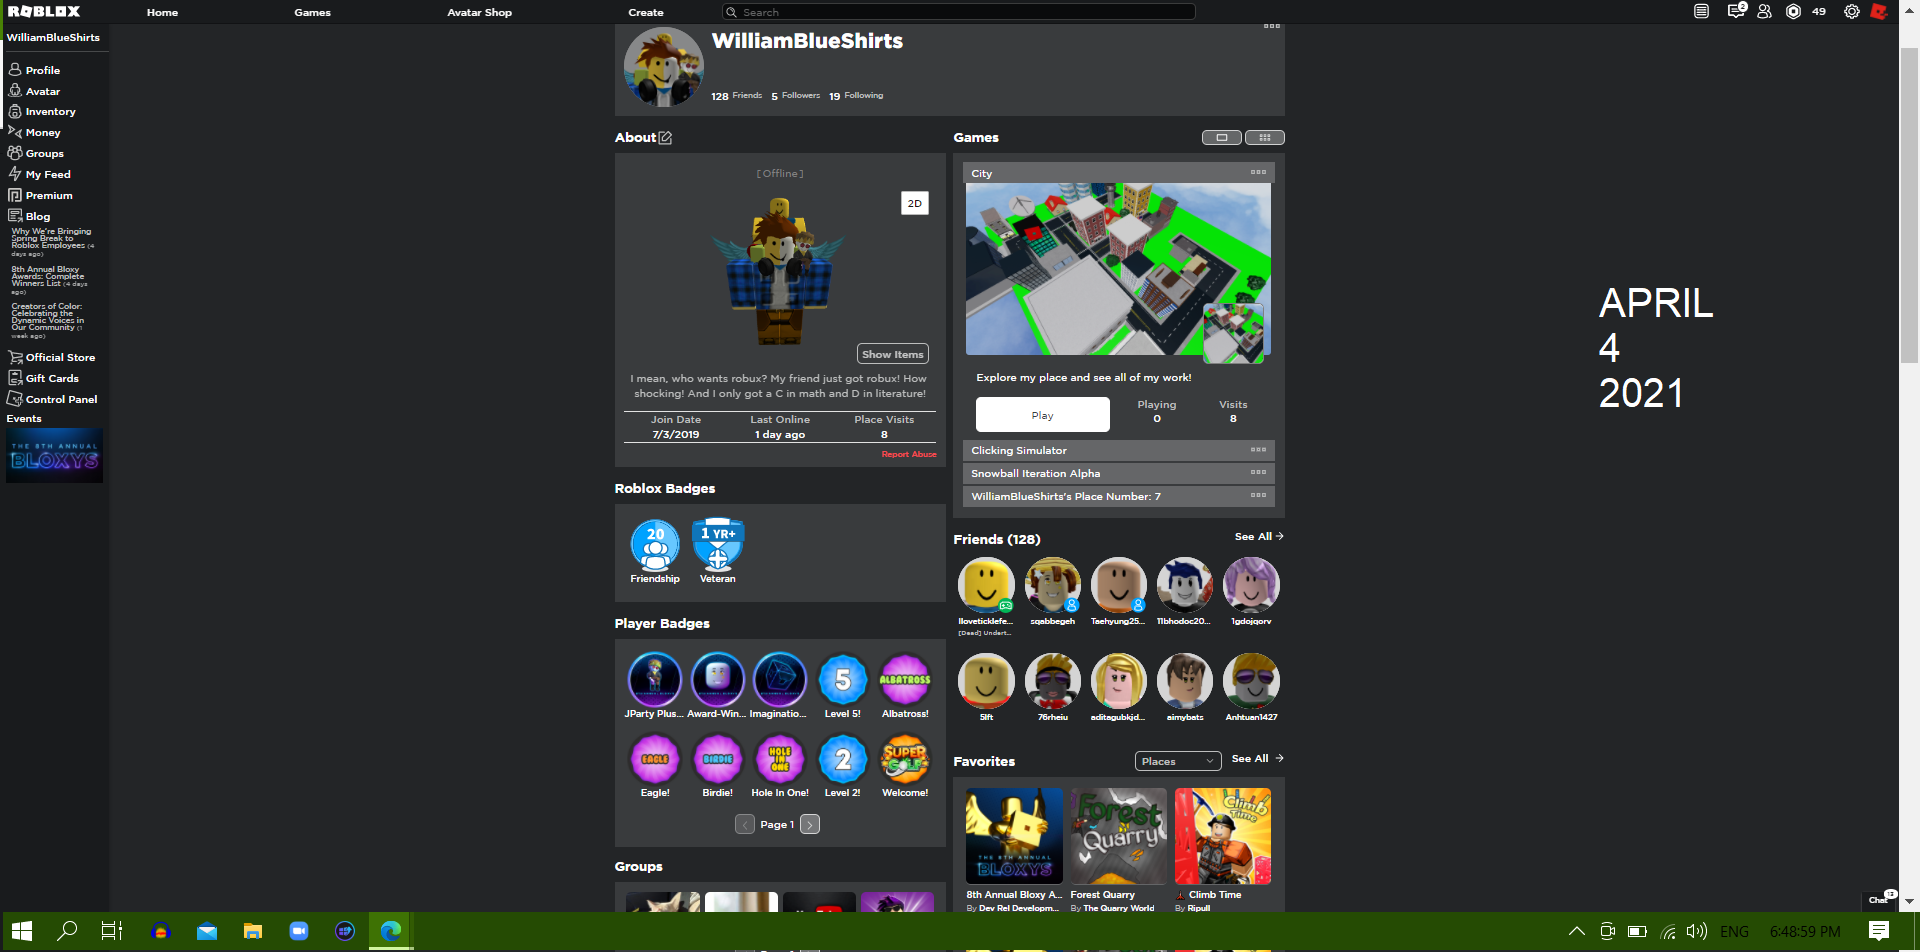Click the Show Items button
Screen dimensions: 1920x952
tap(893, 354)
